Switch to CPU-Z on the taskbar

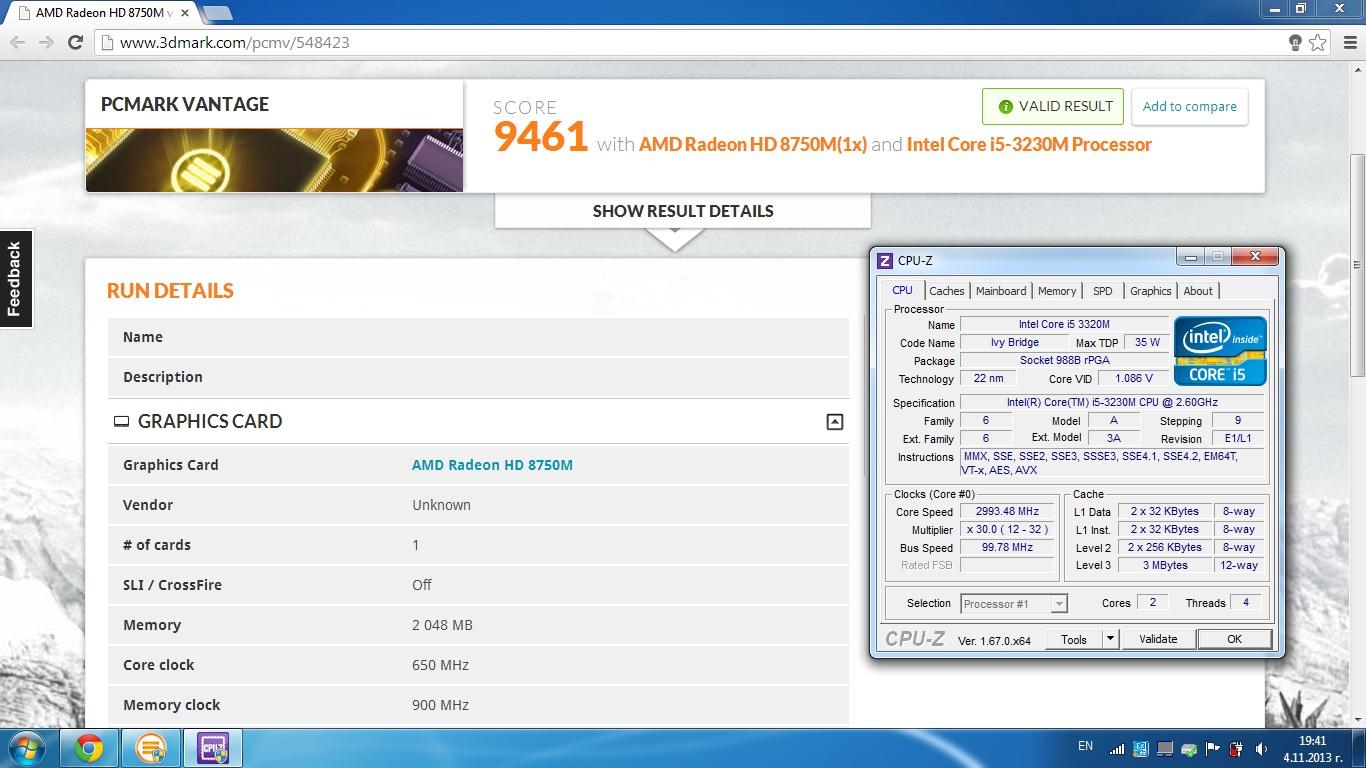pos(213,748)
